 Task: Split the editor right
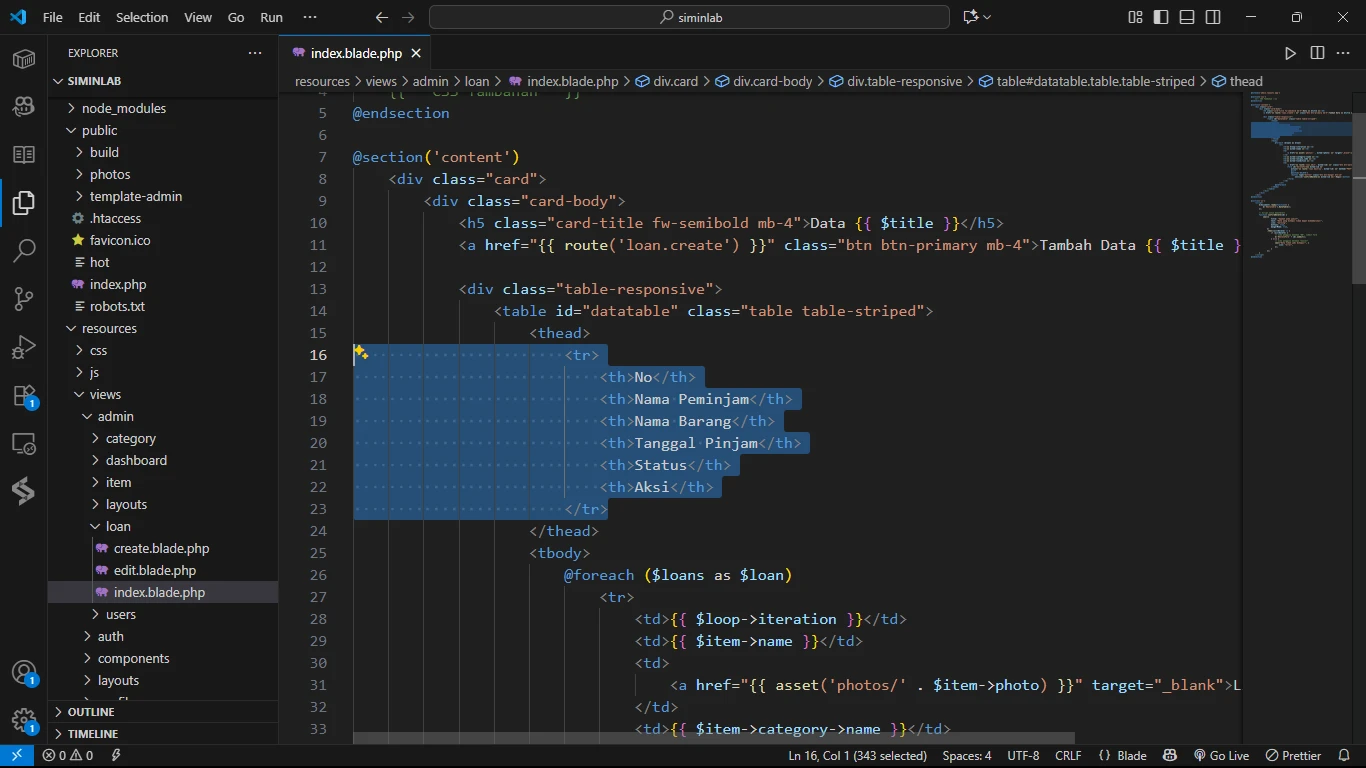pos(1317,53)
